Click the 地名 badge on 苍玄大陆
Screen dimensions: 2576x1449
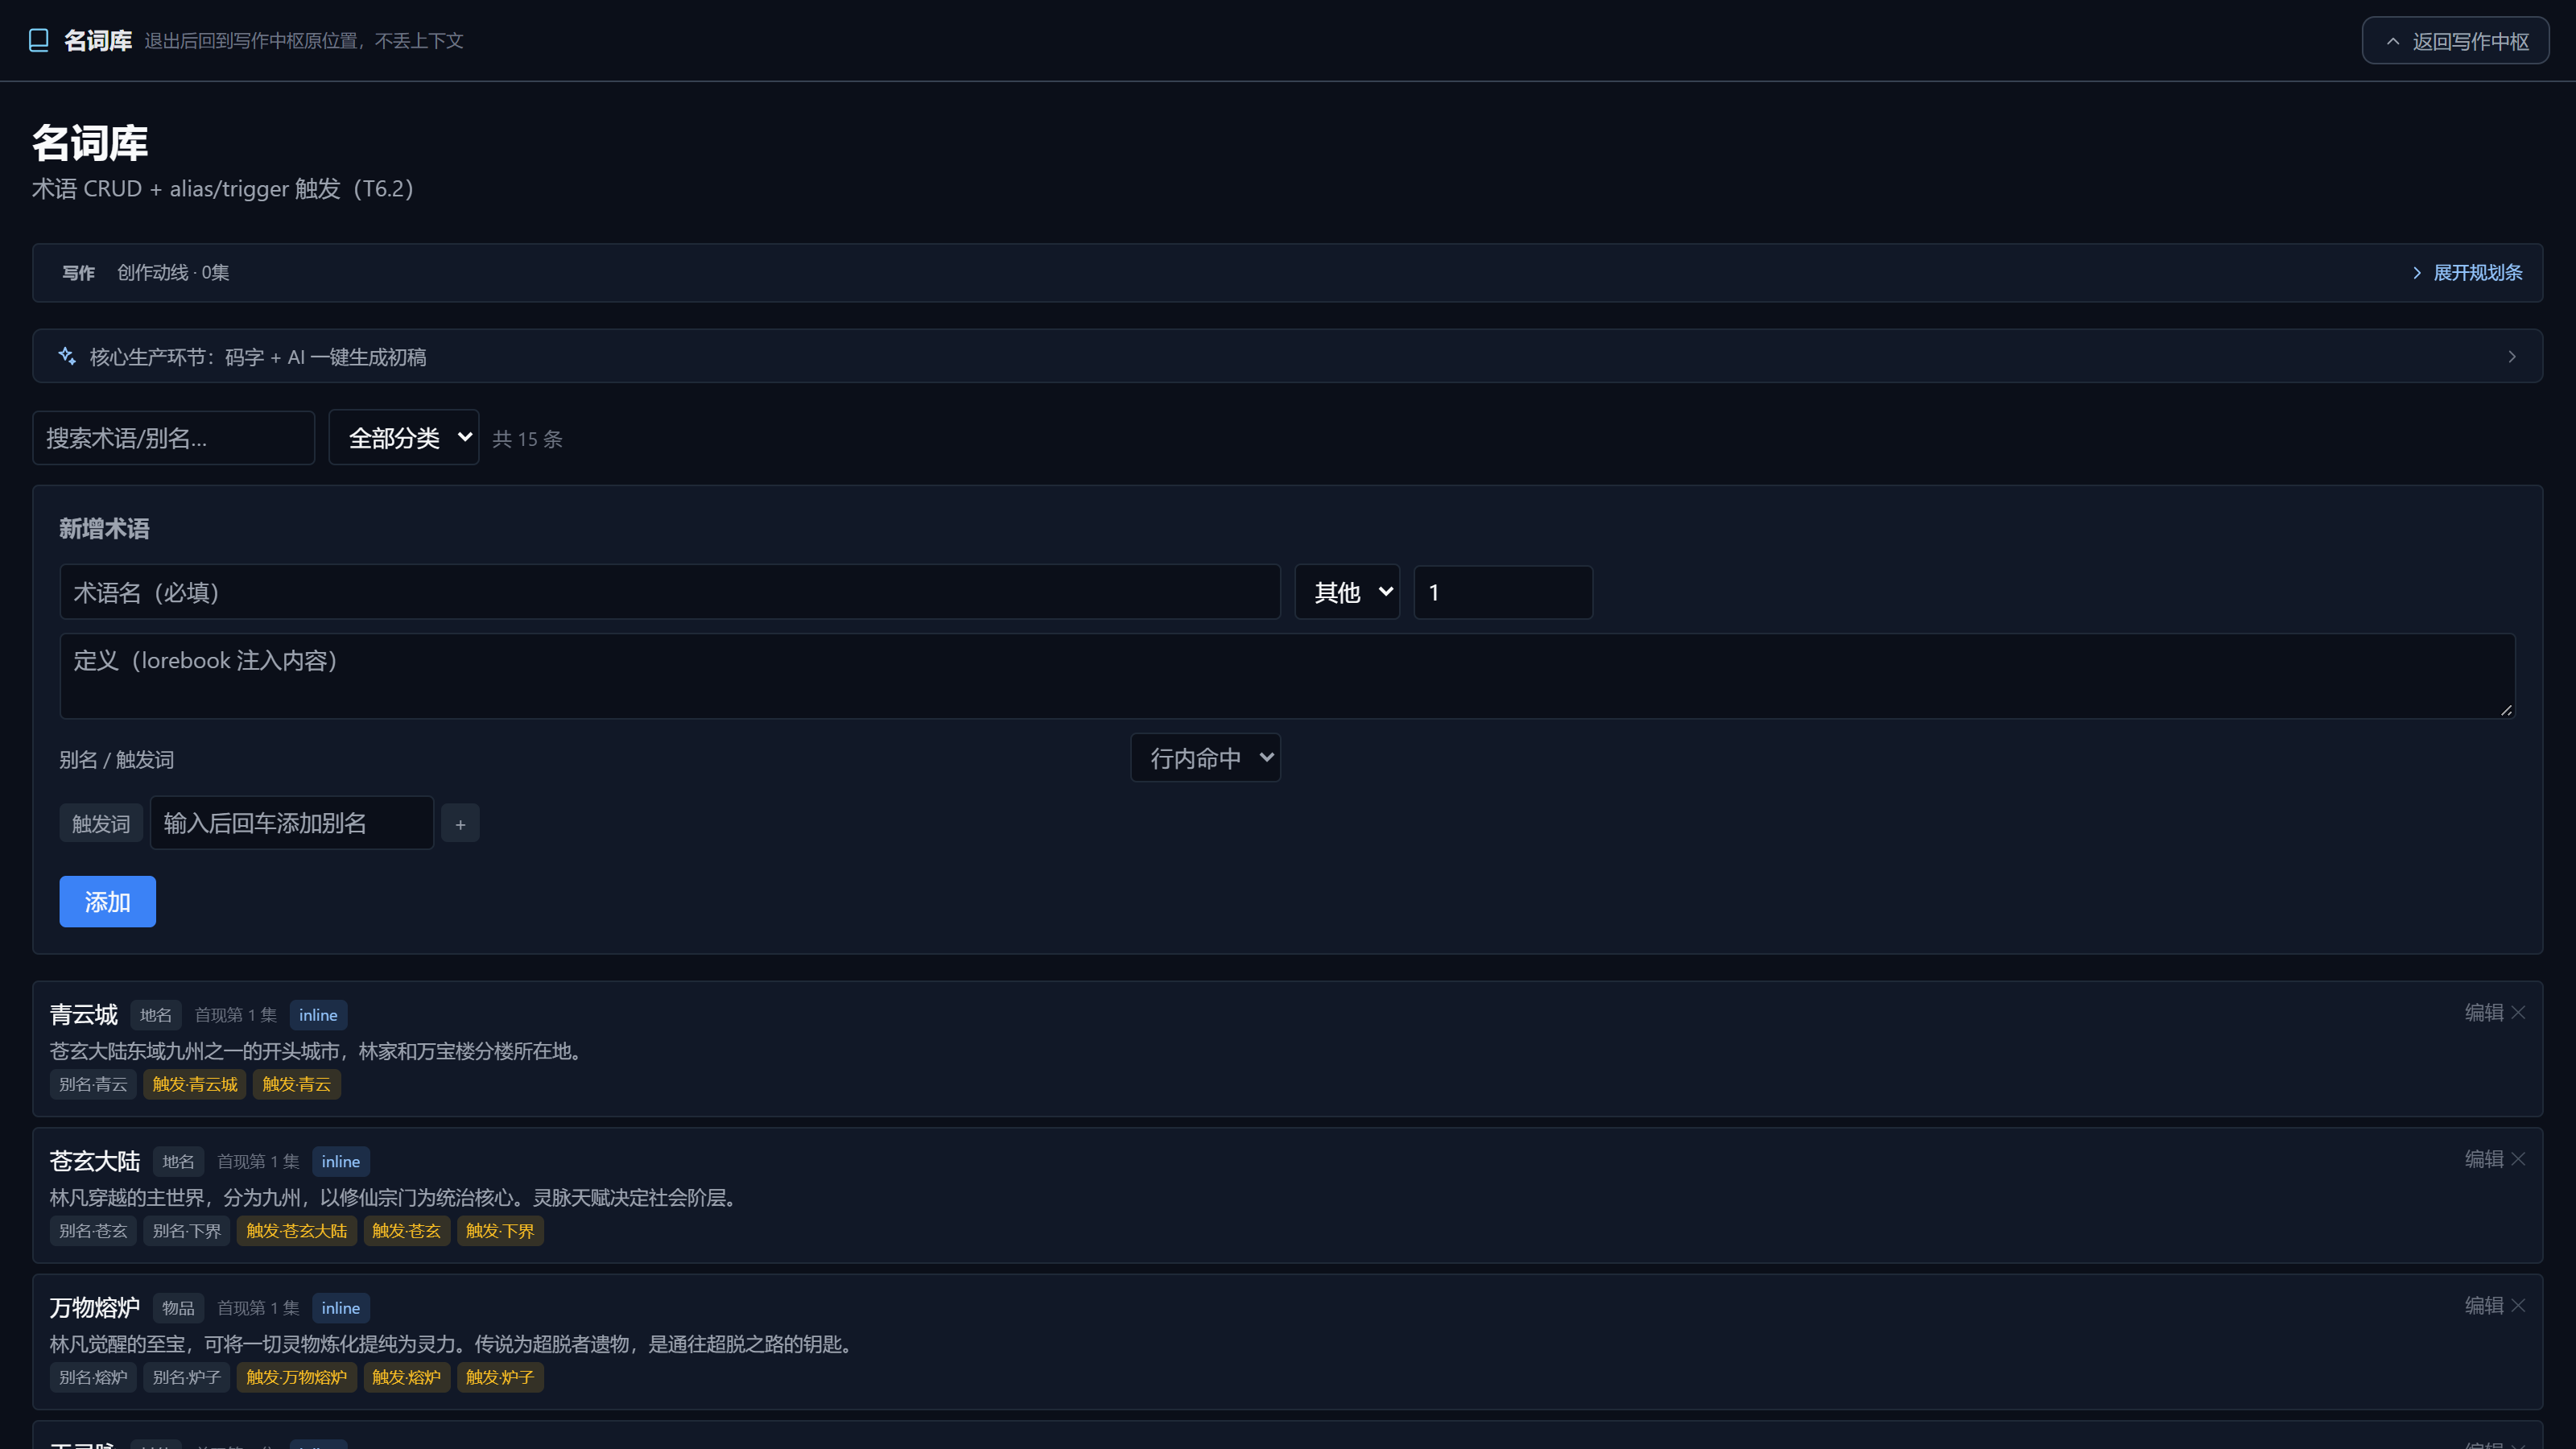click(178, 1162)
